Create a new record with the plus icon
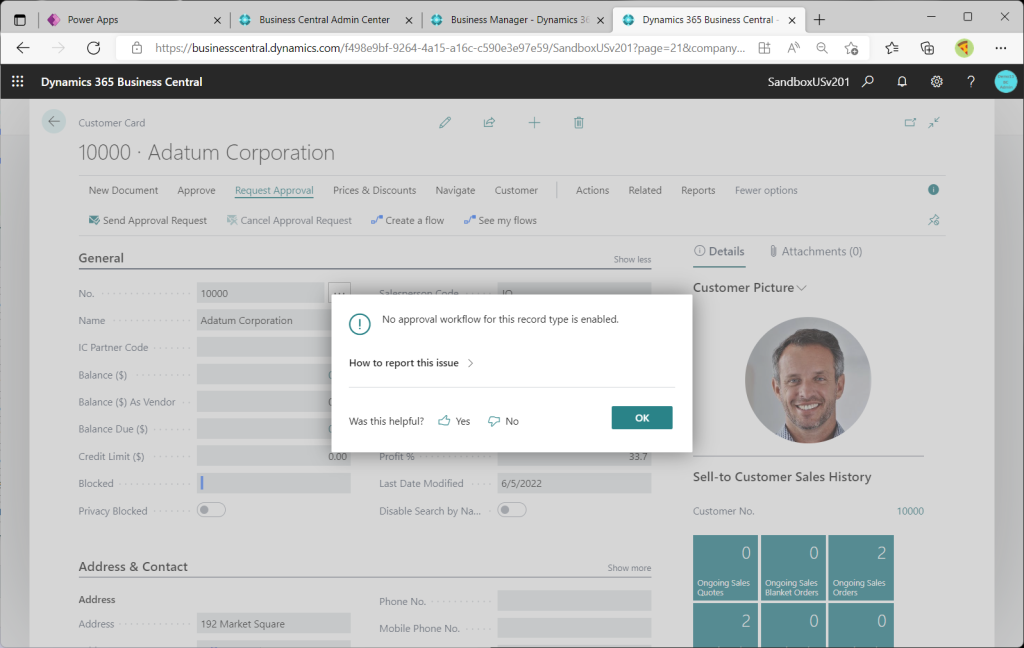1024x648 pixels. [x=534, y=122]
